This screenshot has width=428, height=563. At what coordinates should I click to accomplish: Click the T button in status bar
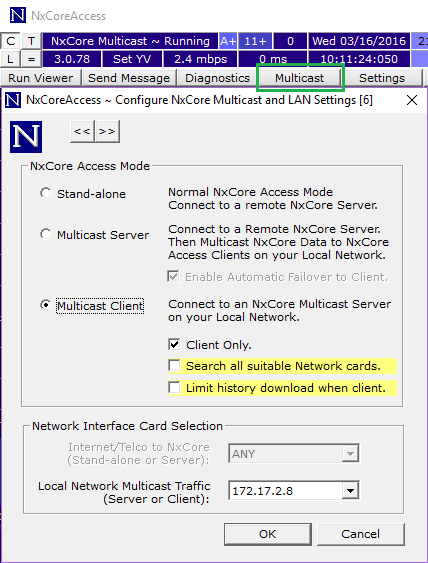pyautogui.click(x=31, y=41)
